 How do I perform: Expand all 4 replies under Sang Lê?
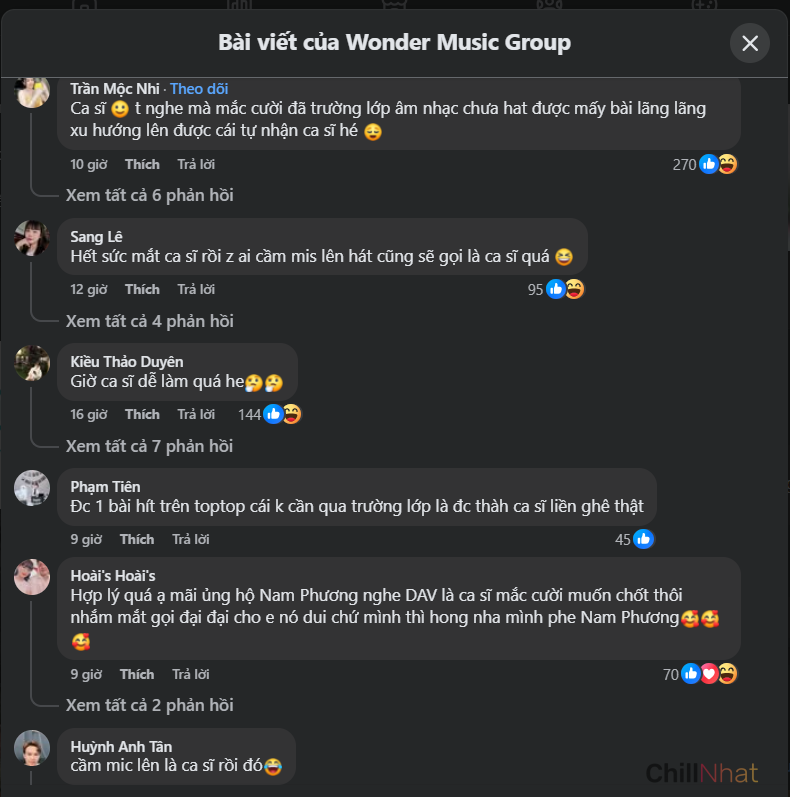point(149,321)
